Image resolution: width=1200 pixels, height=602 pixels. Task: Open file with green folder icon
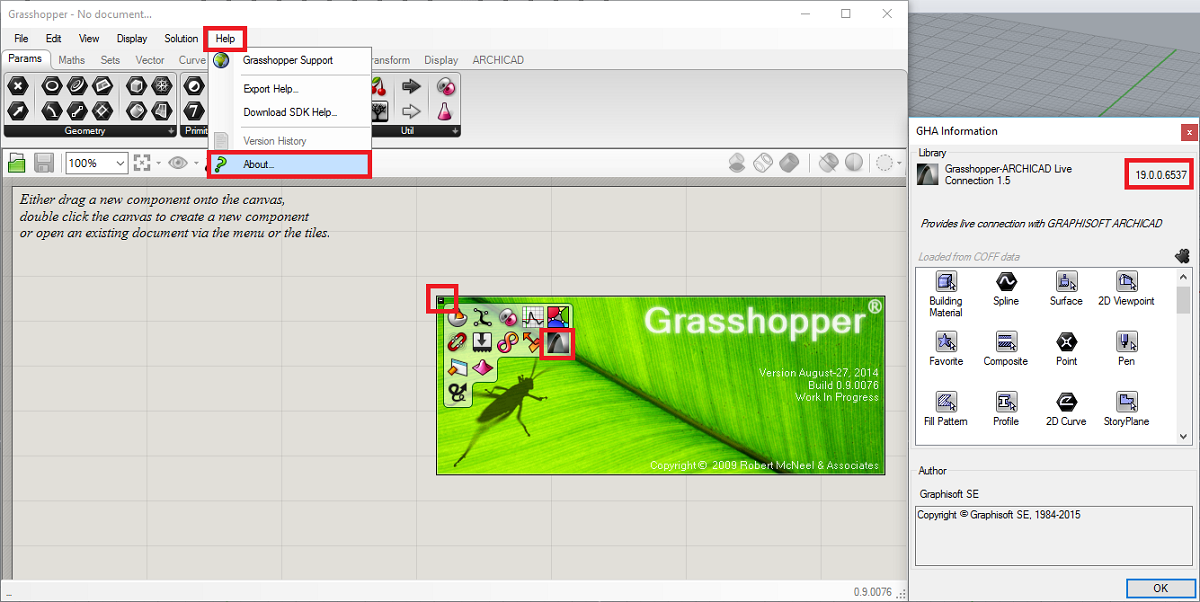(16, 163)
